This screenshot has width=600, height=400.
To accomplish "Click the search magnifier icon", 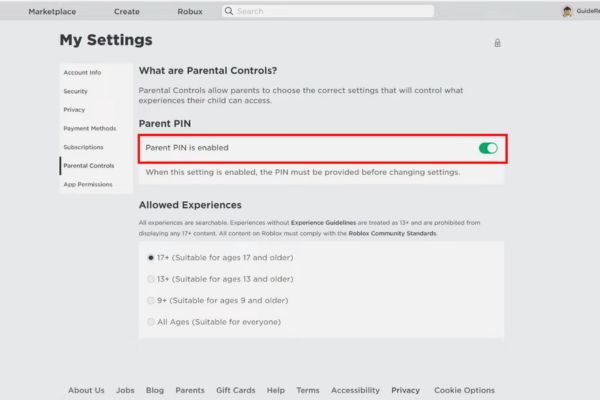I will [229, 11].
